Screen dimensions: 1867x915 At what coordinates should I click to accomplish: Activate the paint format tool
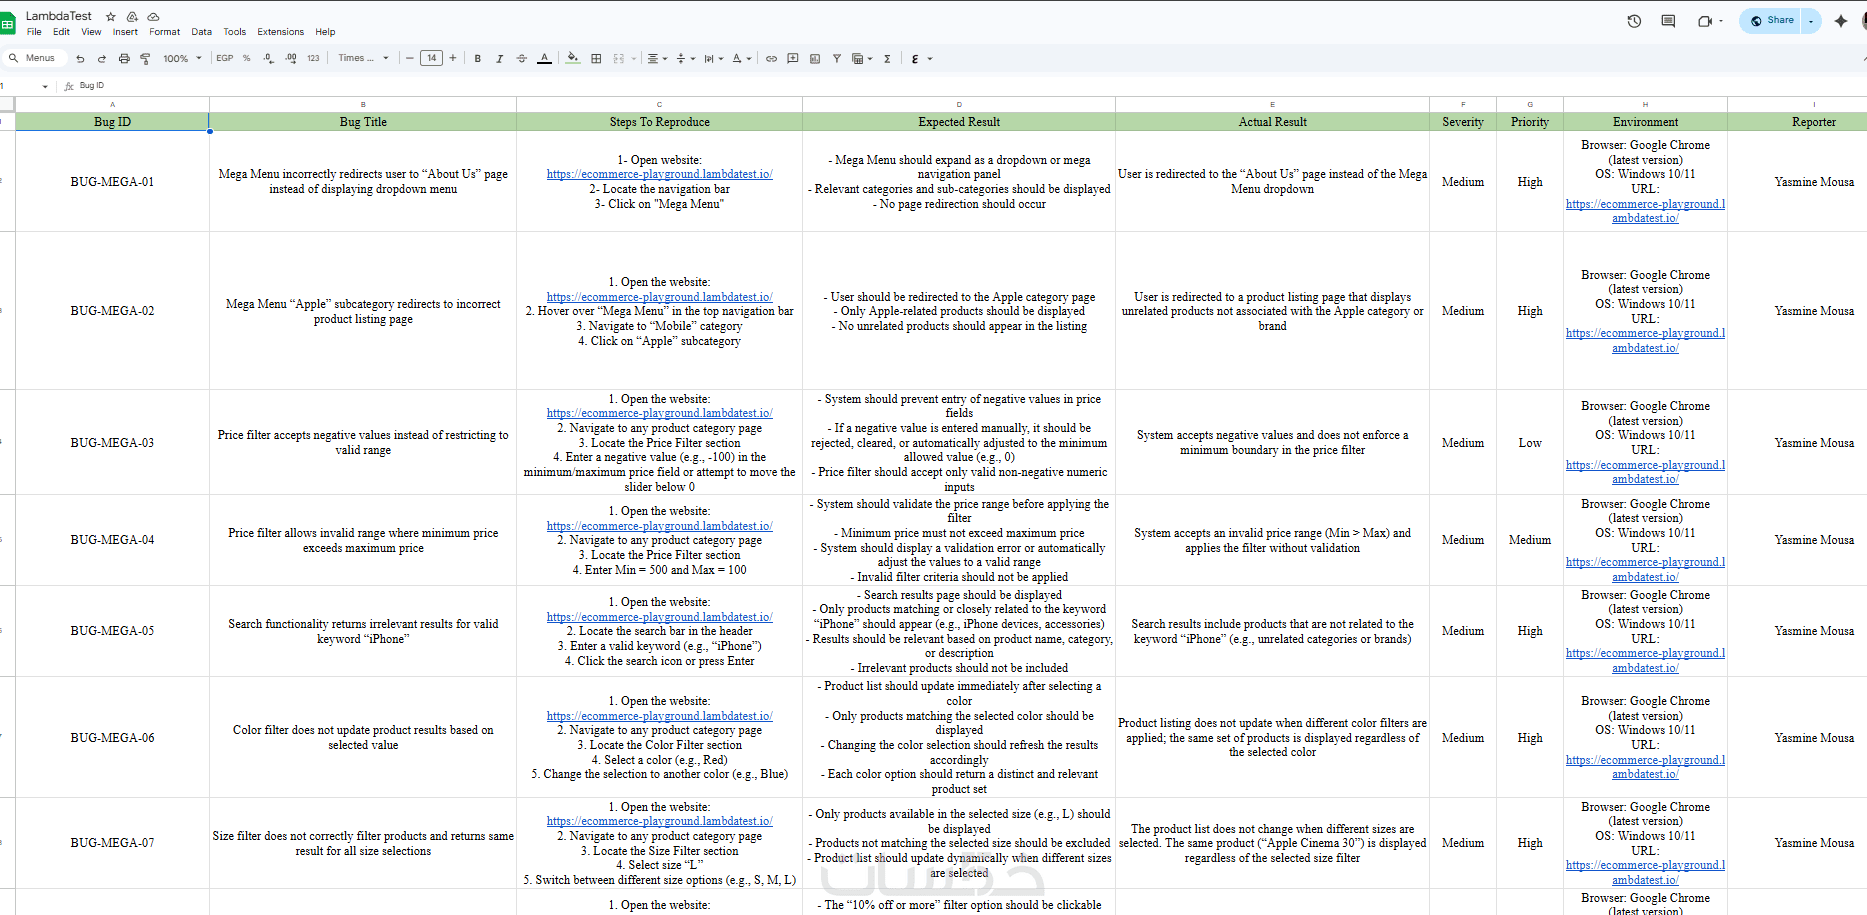click(x=145, y=59)
